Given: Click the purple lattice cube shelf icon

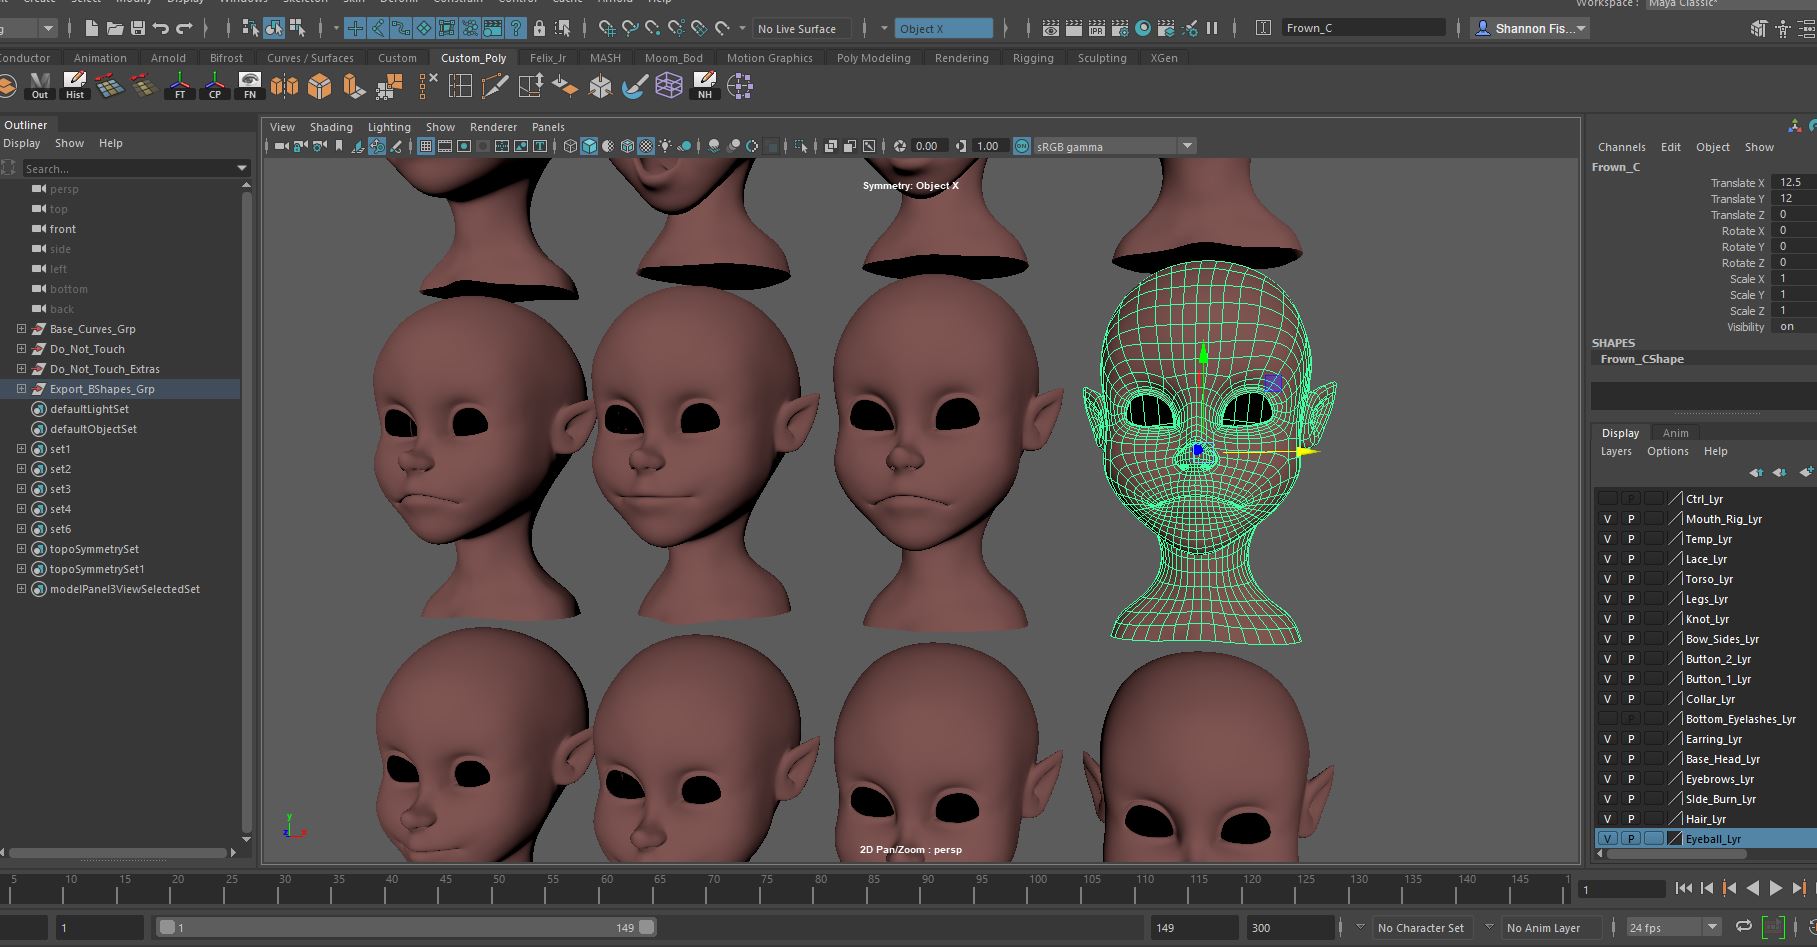Looking at the screenshot, I should click(x=669, y=86).
